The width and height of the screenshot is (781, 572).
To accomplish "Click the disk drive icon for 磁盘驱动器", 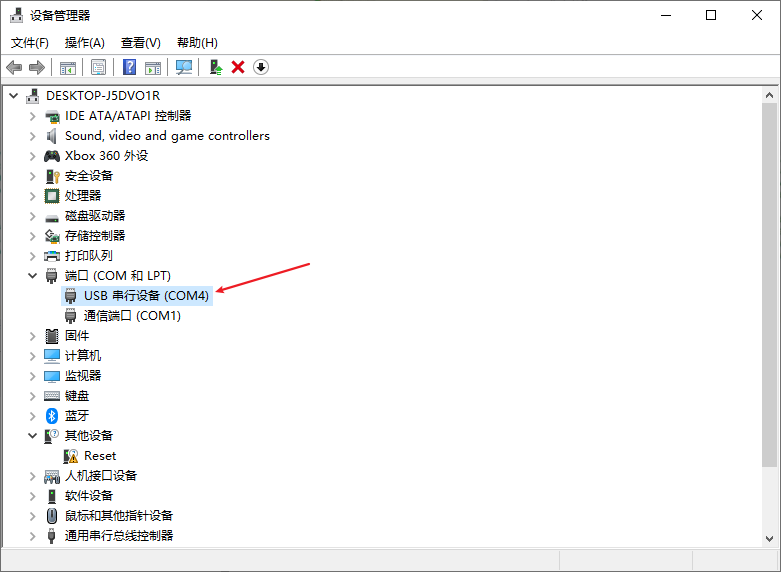I will [x=52, y=218].
